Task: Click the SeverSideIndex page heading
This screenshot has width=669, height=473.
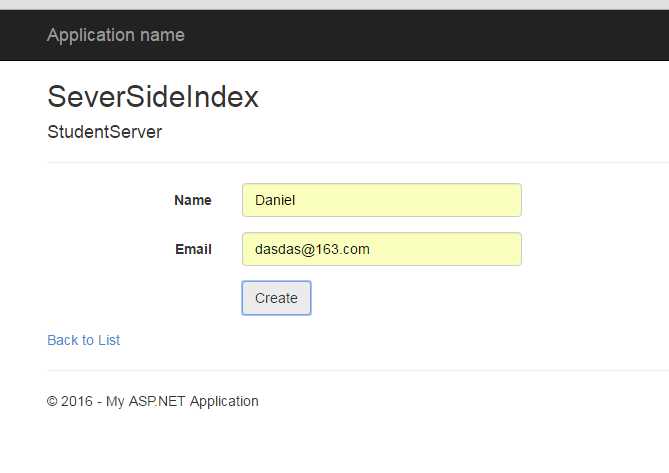Action: point(153,97)
